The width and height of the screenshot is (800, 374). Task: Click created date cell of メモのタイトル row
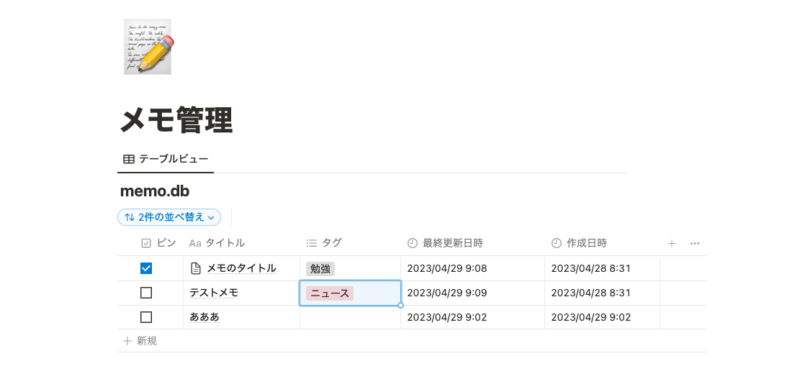coord(602,268)
